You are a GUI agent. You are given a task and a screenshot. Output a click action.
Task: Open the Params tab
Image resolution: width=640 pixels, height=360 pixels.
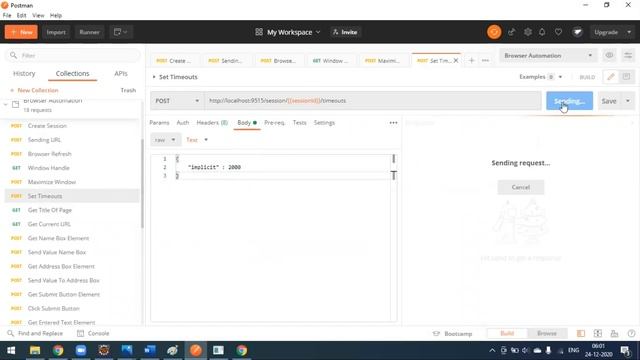click(159, 122)
